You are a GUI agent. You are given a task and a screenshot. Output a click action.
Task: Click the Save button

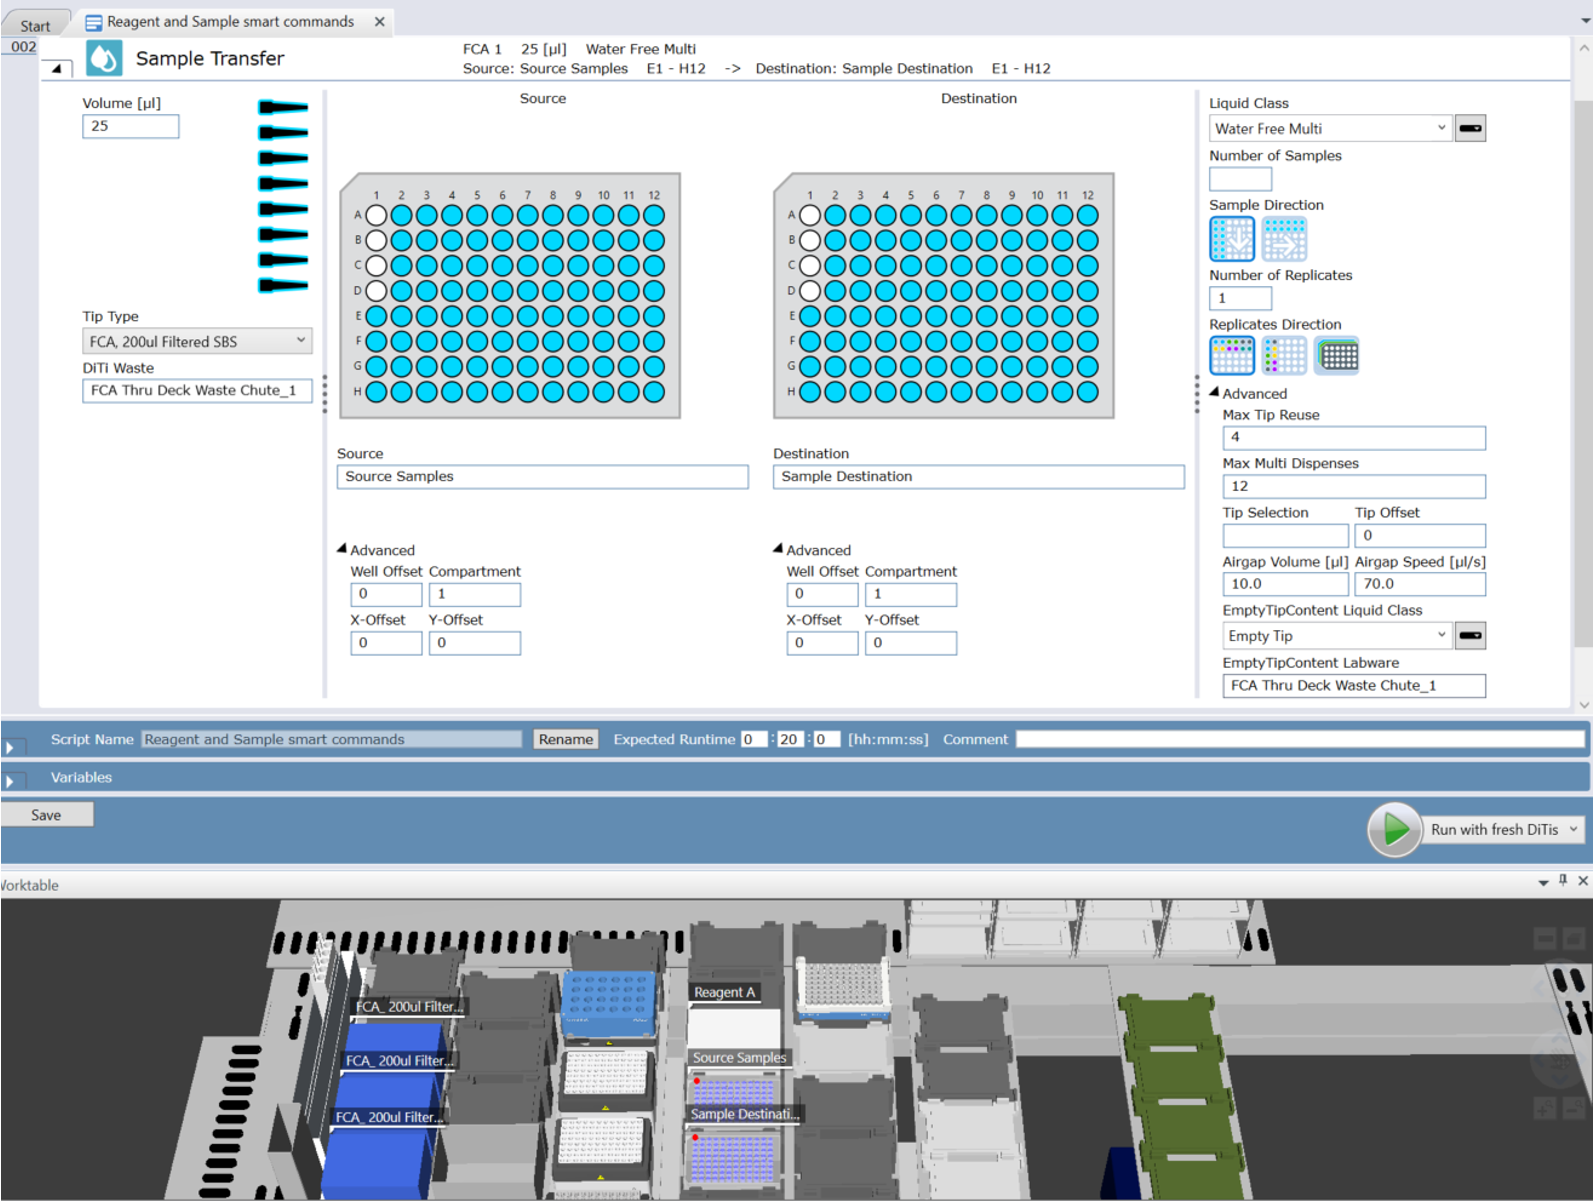46,815
